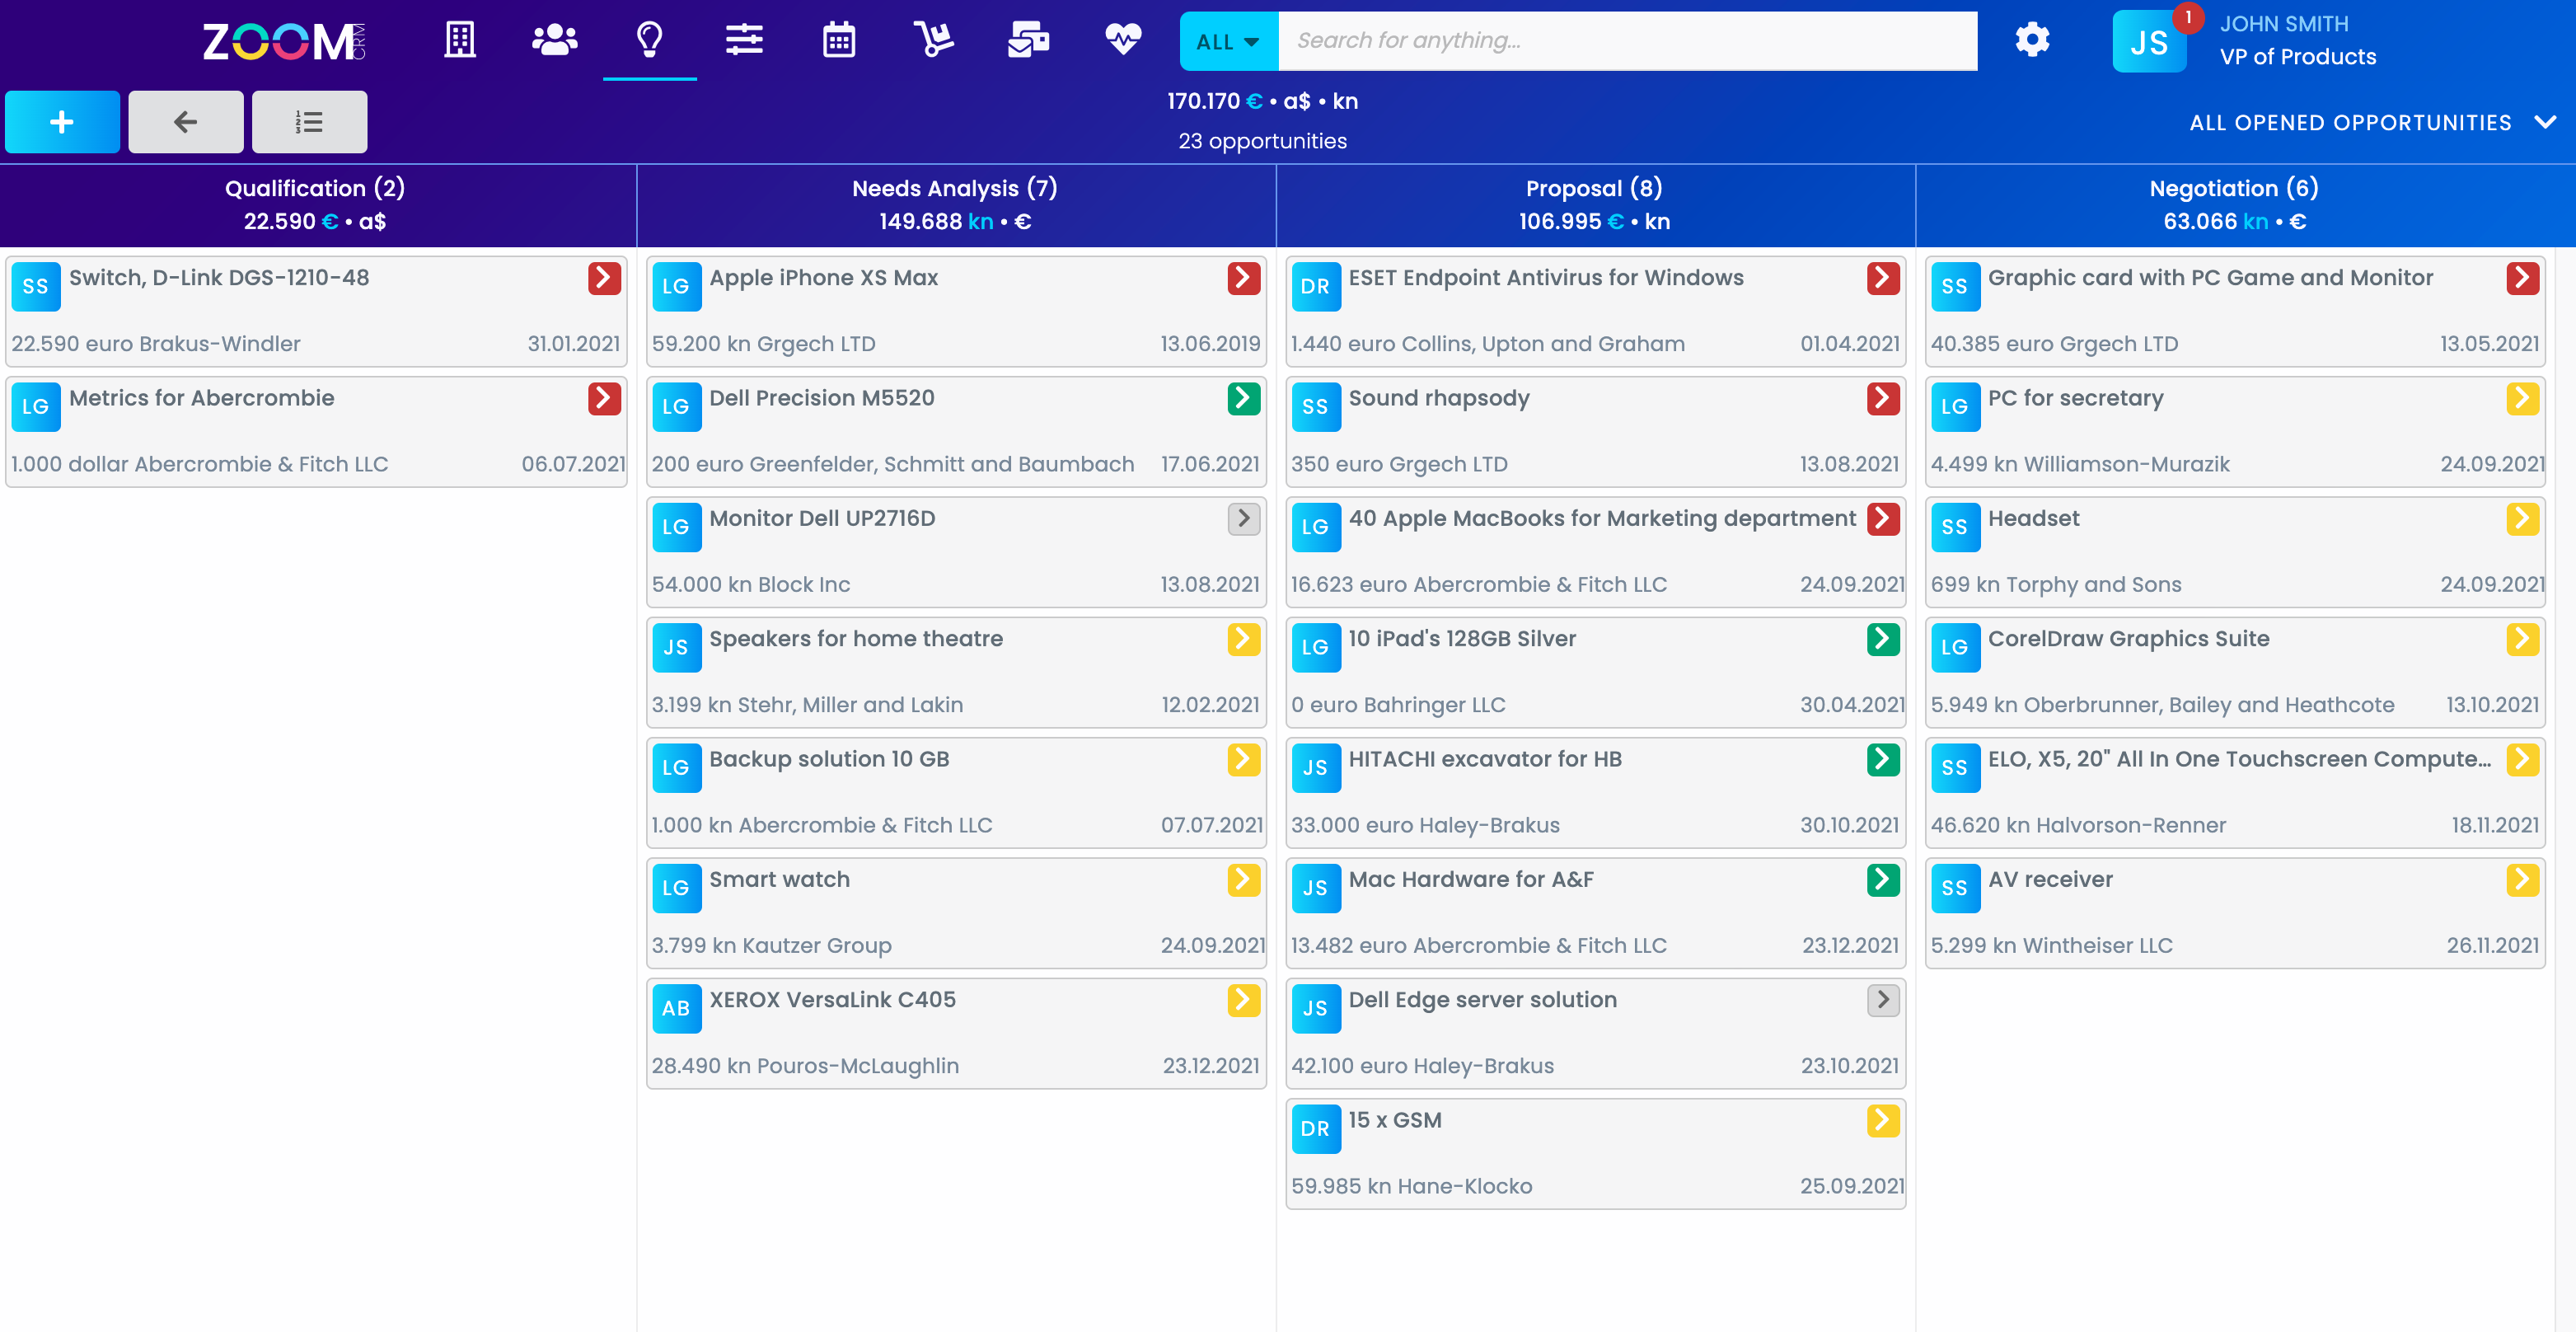Click red arrow on Graphic card with PC Game
The height and width of the screenshot is (1332, 2576).
tap(2522, 278)
